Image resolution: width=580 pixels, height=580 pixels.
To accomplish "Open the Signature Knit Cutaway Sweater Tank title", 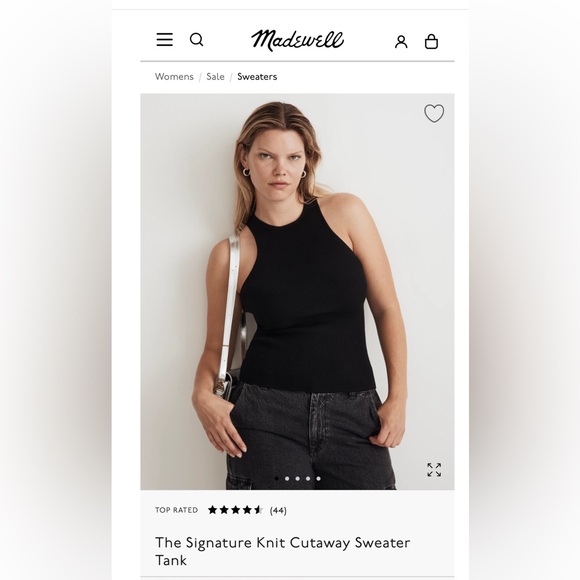I will [283, 551].
